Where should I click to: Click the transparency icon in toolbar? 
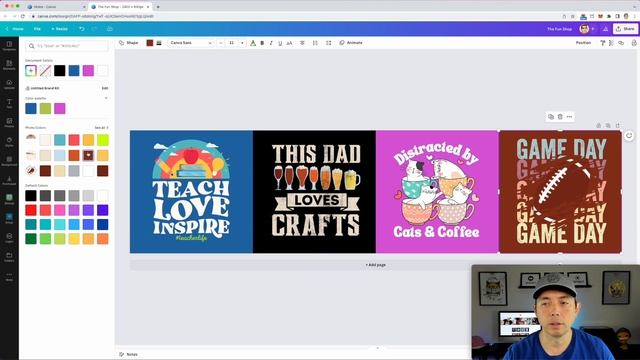pyautogui.click(x=611, y=43)
